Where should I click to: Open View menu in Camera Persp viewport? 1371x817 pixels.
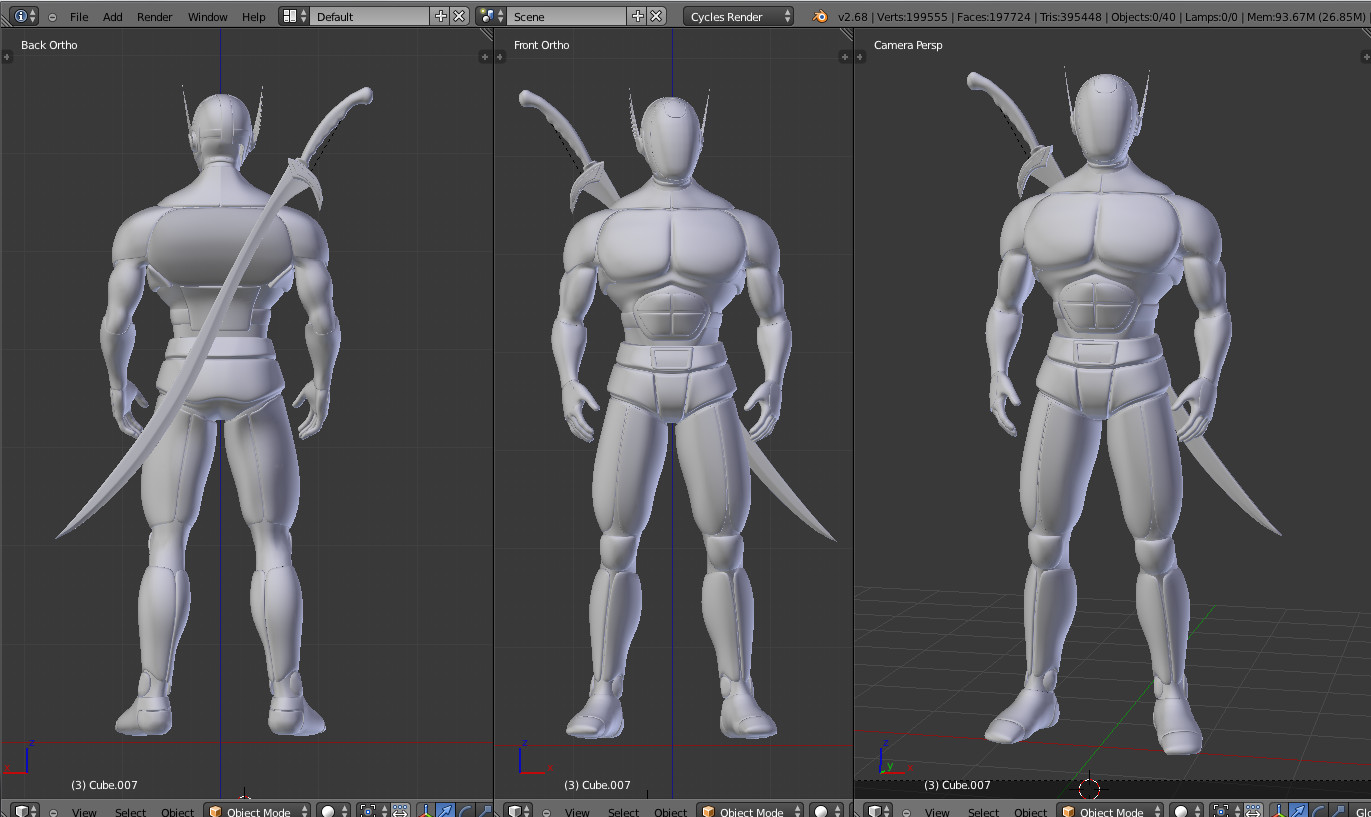tap(937, 812)
